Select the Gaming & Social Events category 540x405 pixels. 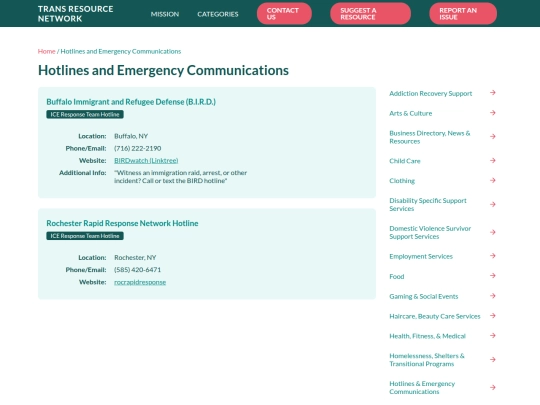point(424,296)
